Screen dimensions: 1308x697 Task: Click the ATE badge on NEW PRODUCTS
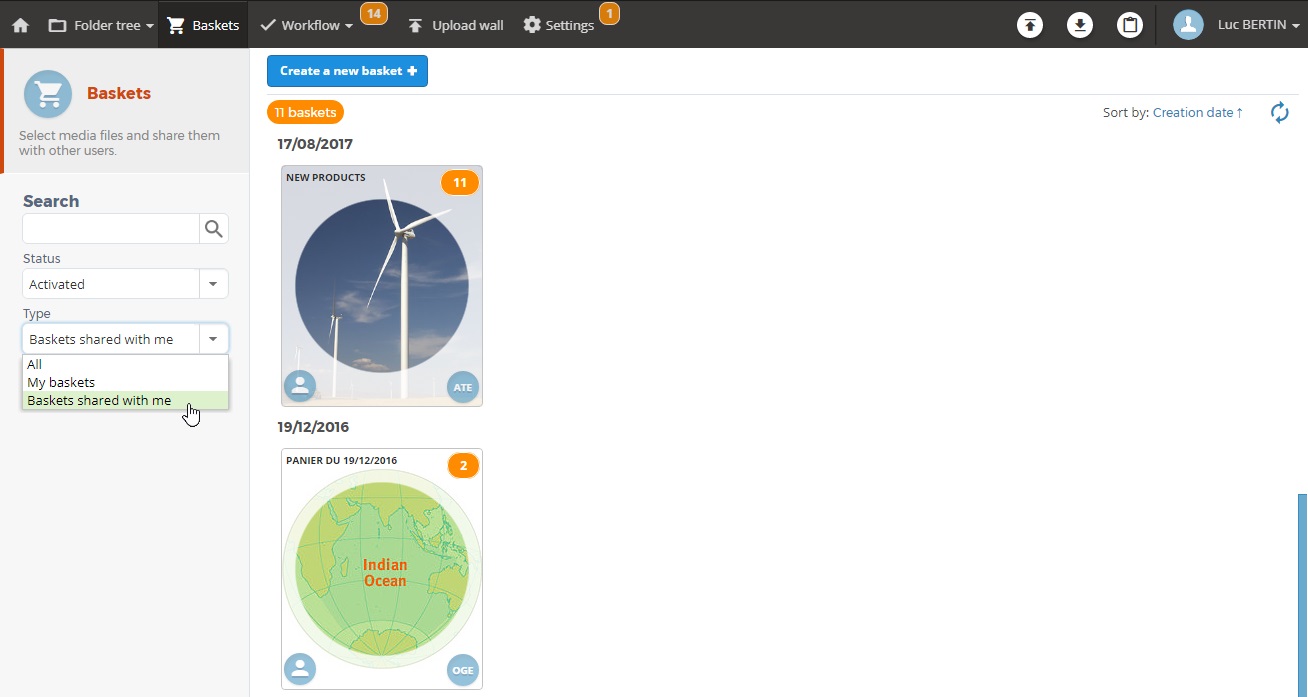[x=463, y=386]
